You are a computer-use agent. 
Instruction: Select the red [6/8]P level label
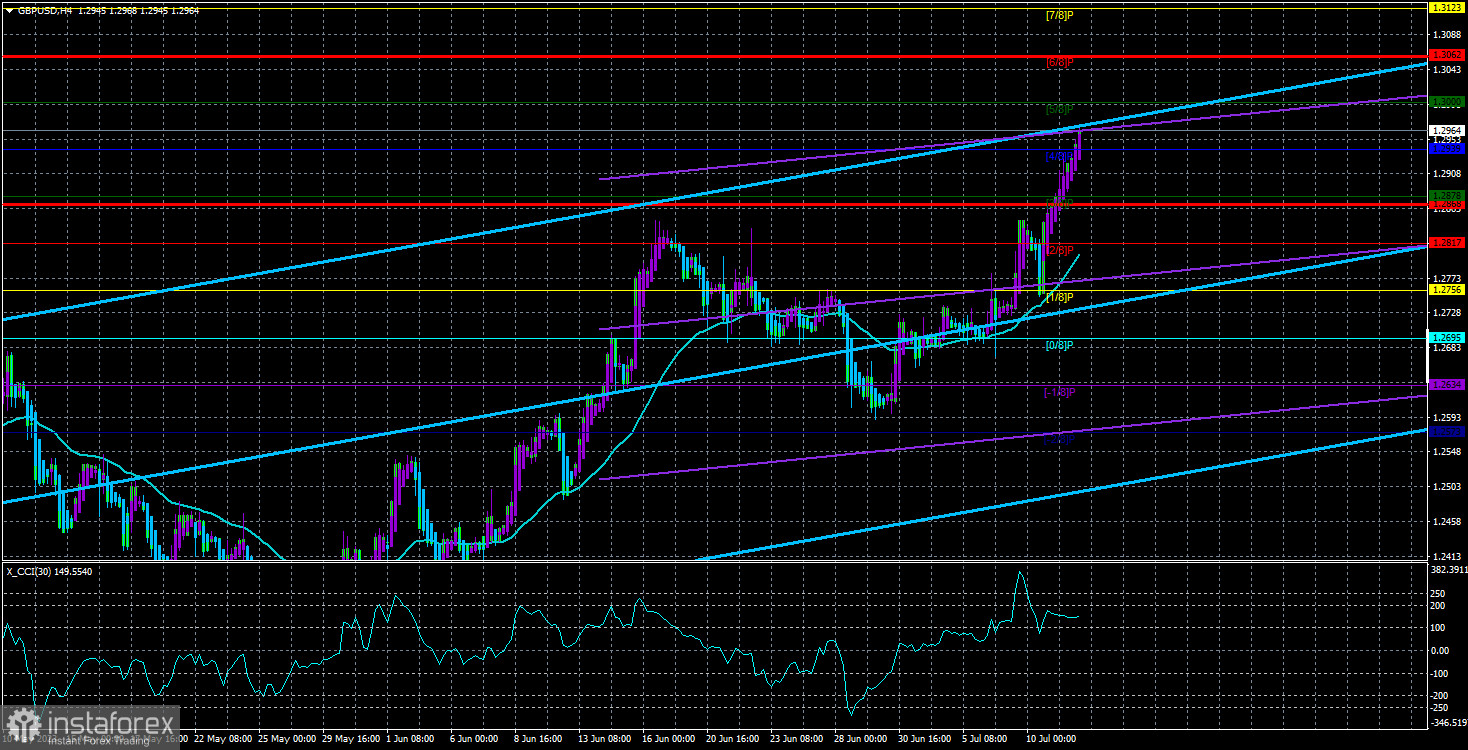click(x=1059, y=62)
